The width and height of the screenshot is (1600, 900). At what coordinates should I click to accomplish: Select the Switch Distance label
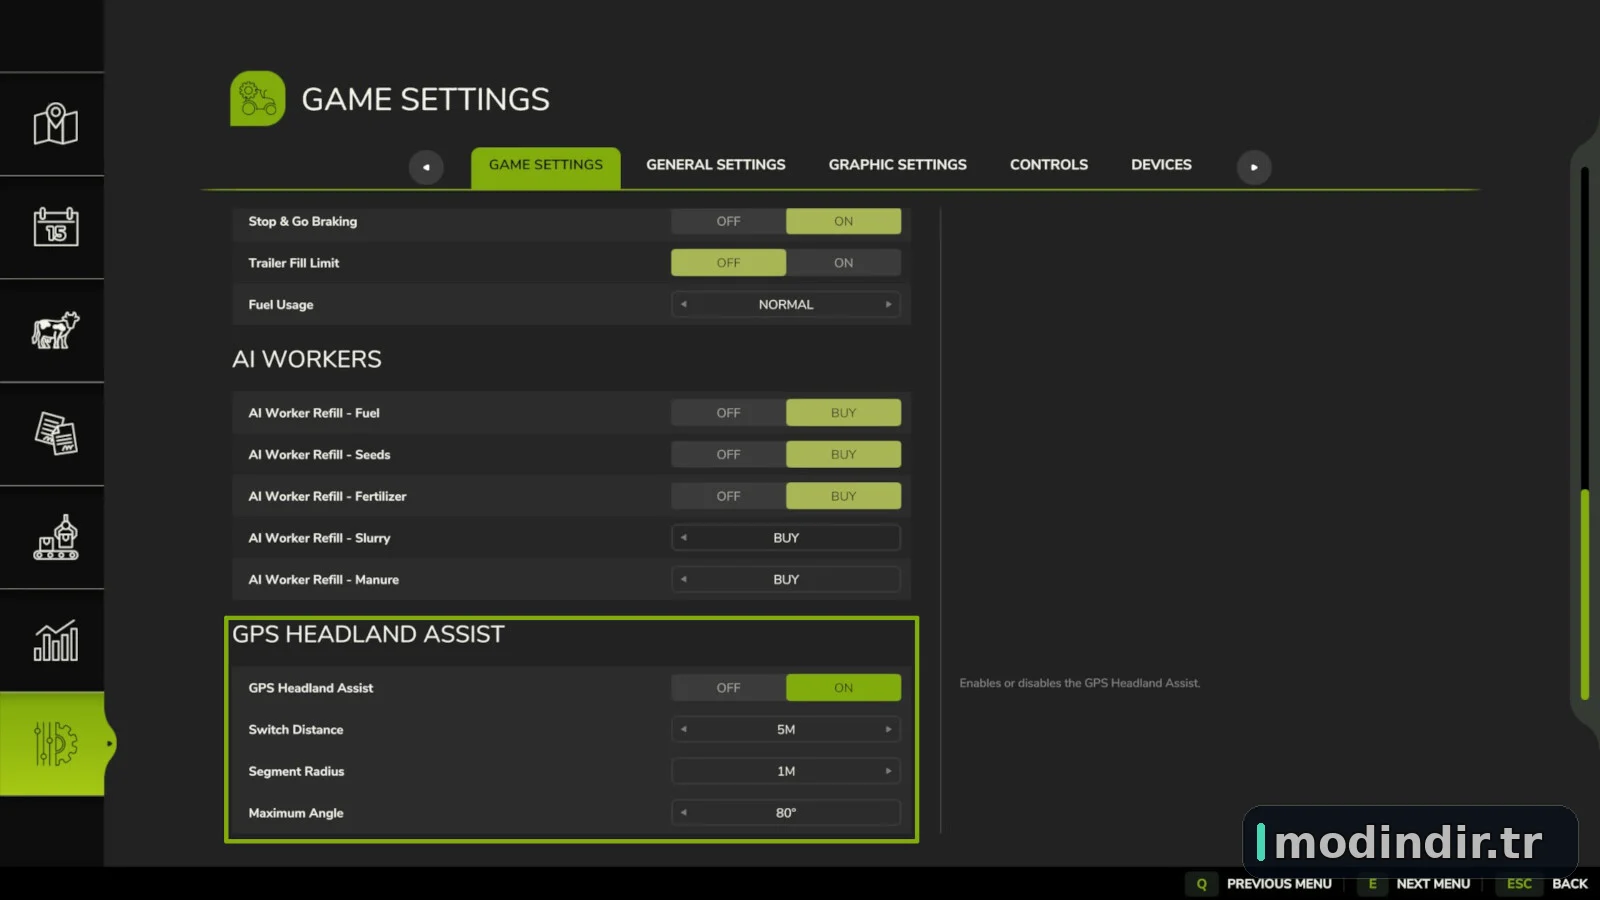(296, 730)
